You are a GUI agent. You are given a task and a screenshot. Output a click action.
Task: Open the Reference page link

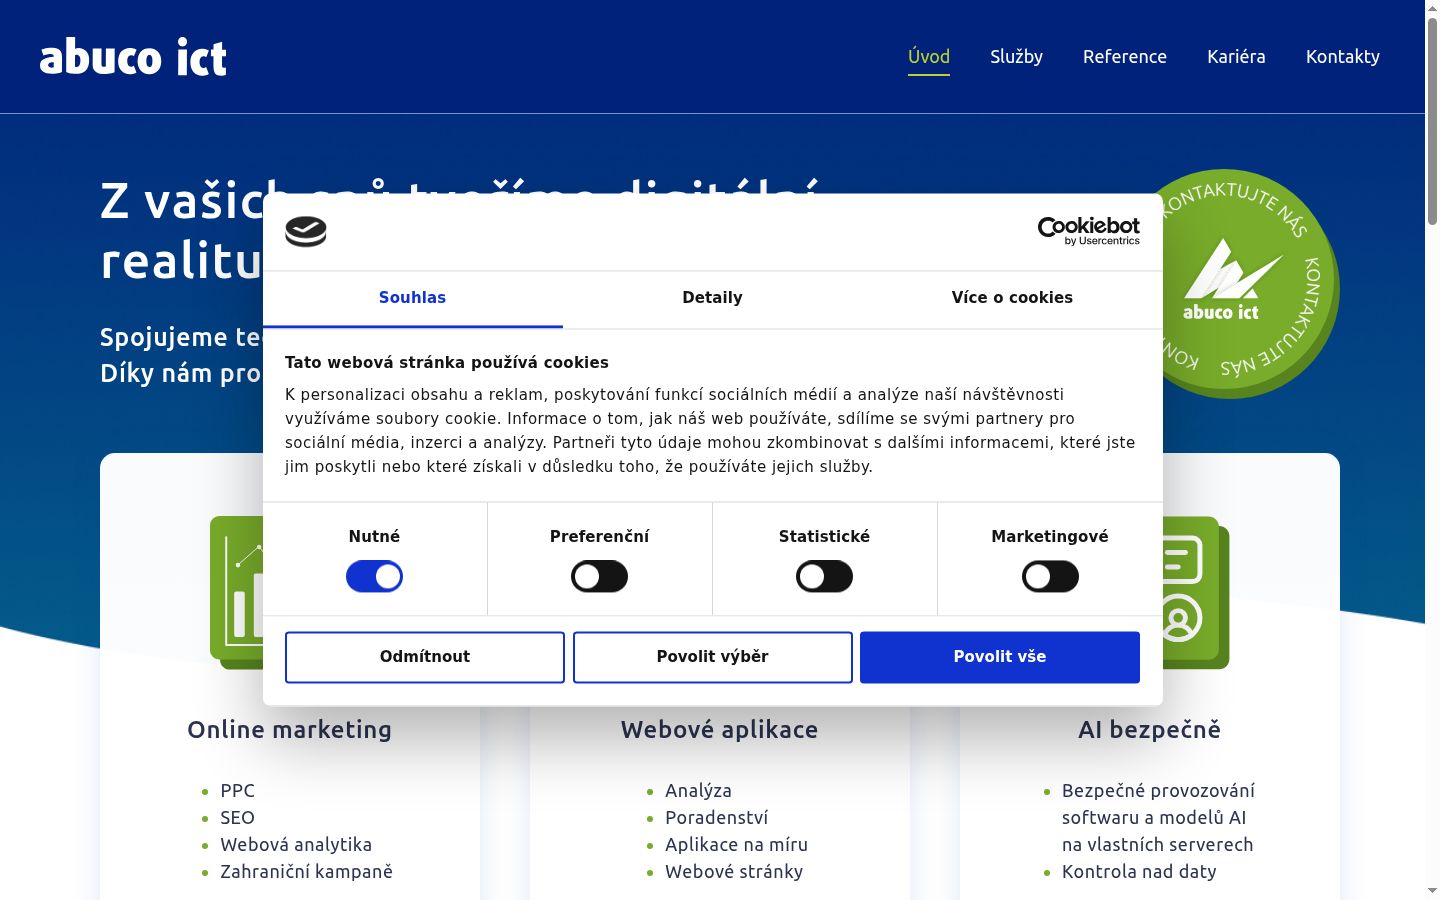click(x=1125, y=57)
